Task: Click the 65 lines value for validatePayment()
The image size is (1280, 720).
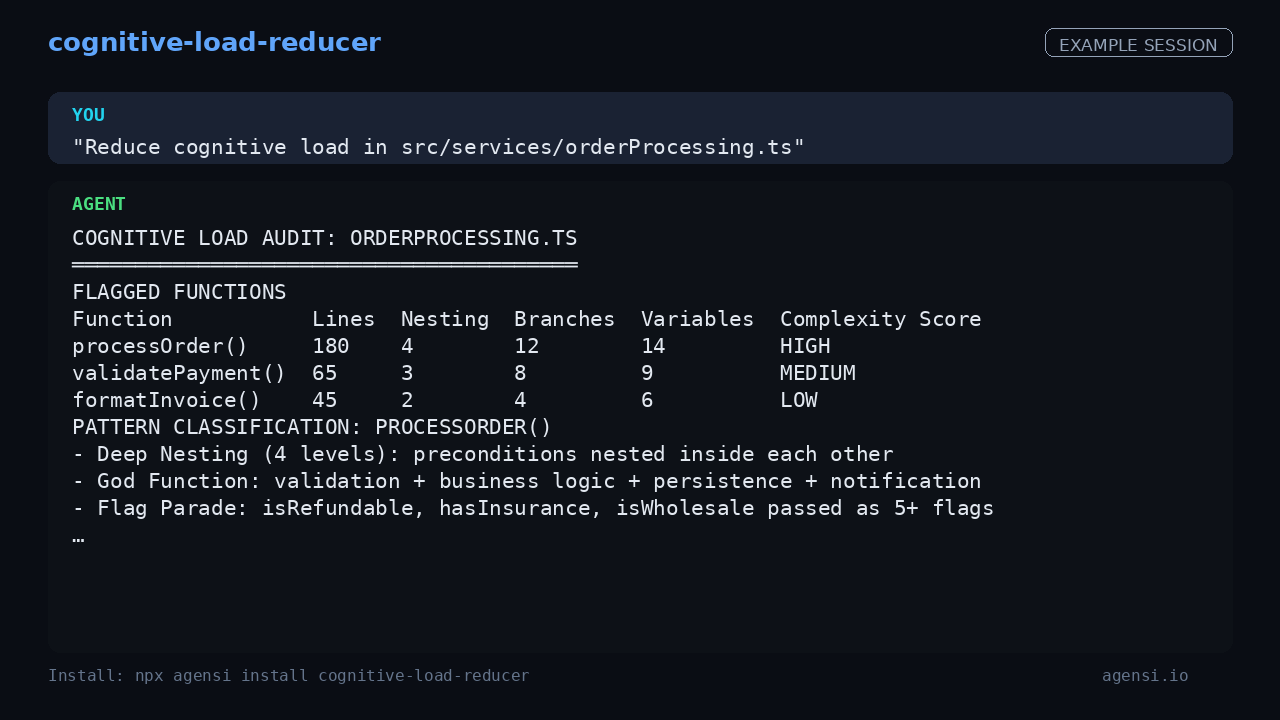Action: (x=325, y=373)
